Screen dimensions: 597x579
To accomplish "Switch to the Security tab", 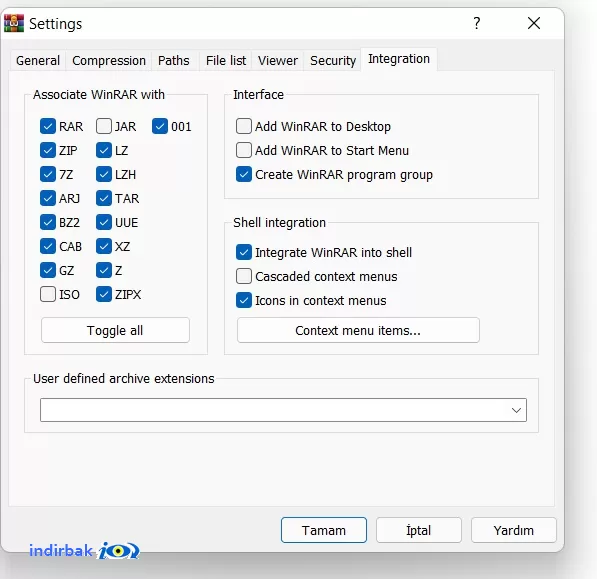I will tap(333, 61).
